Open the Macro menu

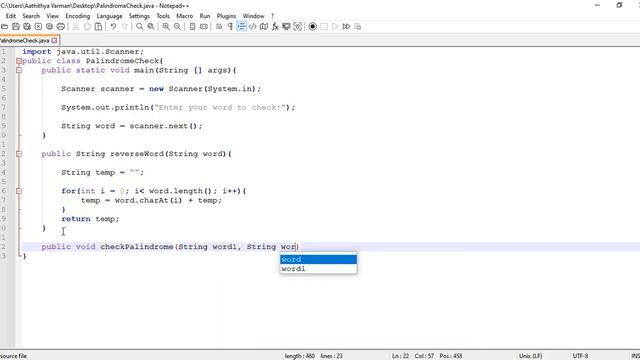184,16
